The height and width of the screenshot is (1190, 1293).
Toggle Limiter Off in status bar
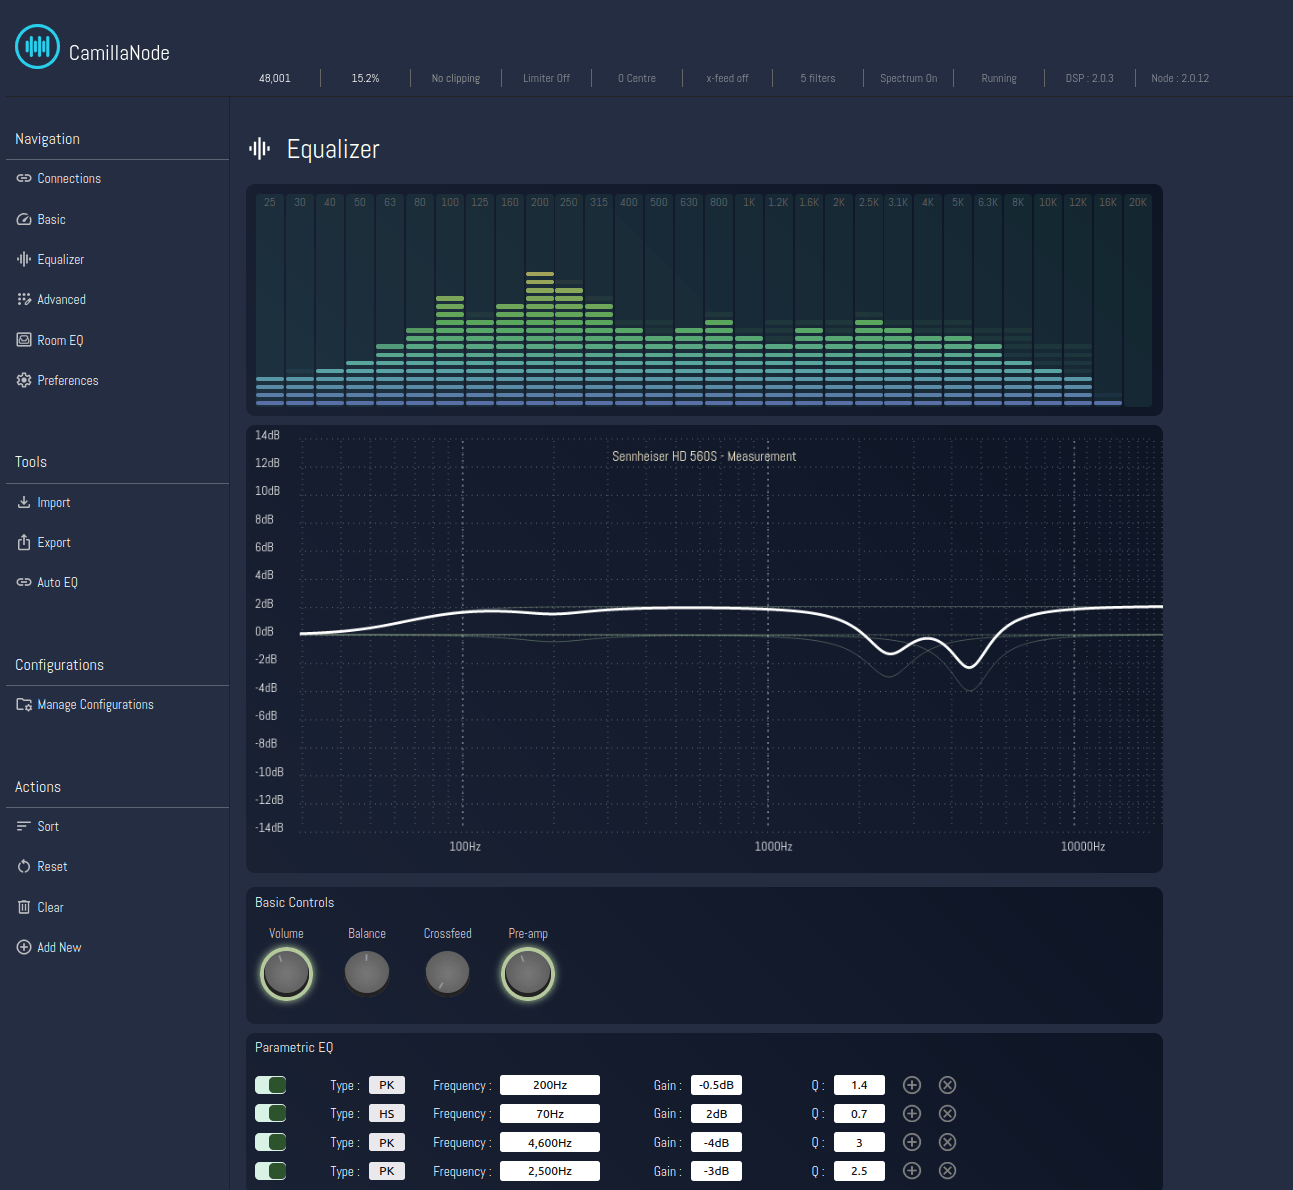tap(546, 78)
